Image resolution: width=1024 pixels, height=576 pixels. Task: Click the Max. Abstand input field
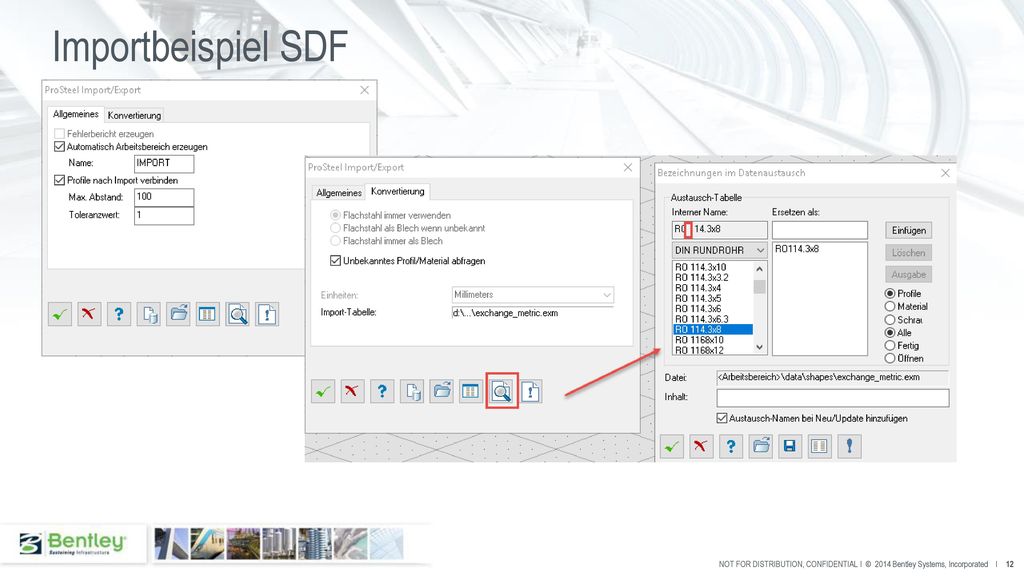click(164, 197)
